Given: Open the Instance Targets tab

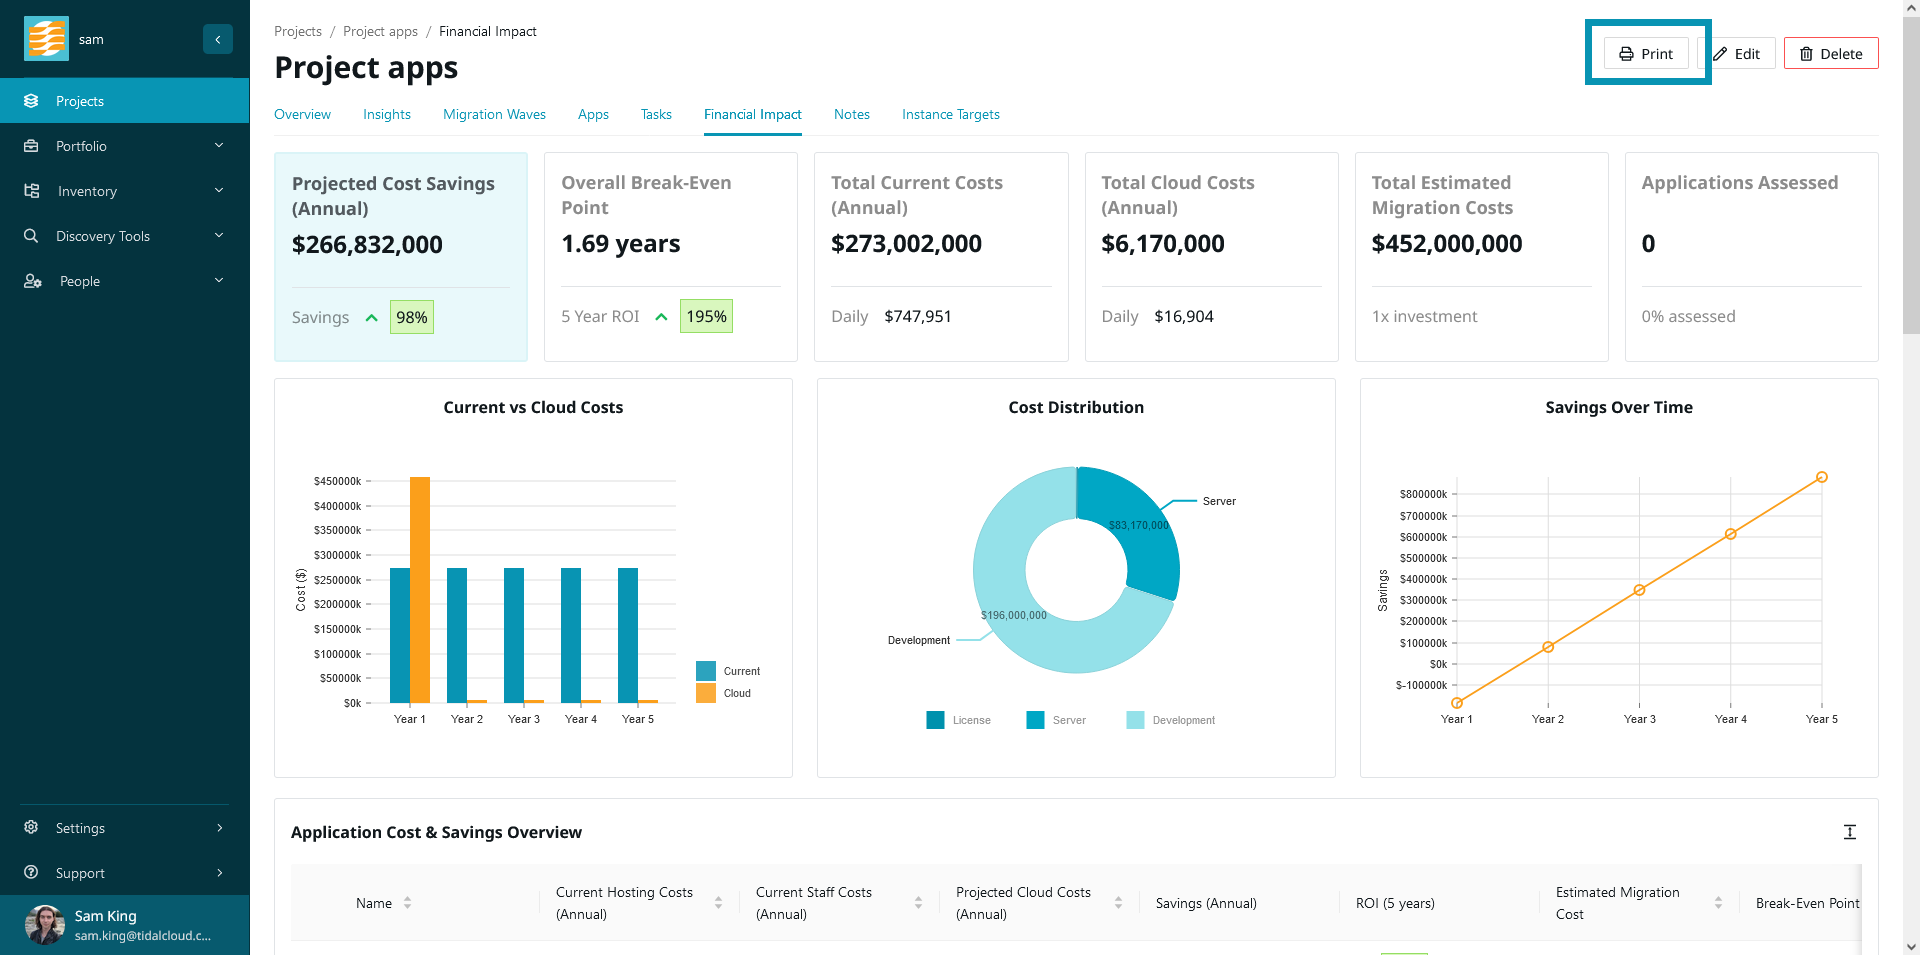Looking at the screenshot, I should [x=950, y=115].
